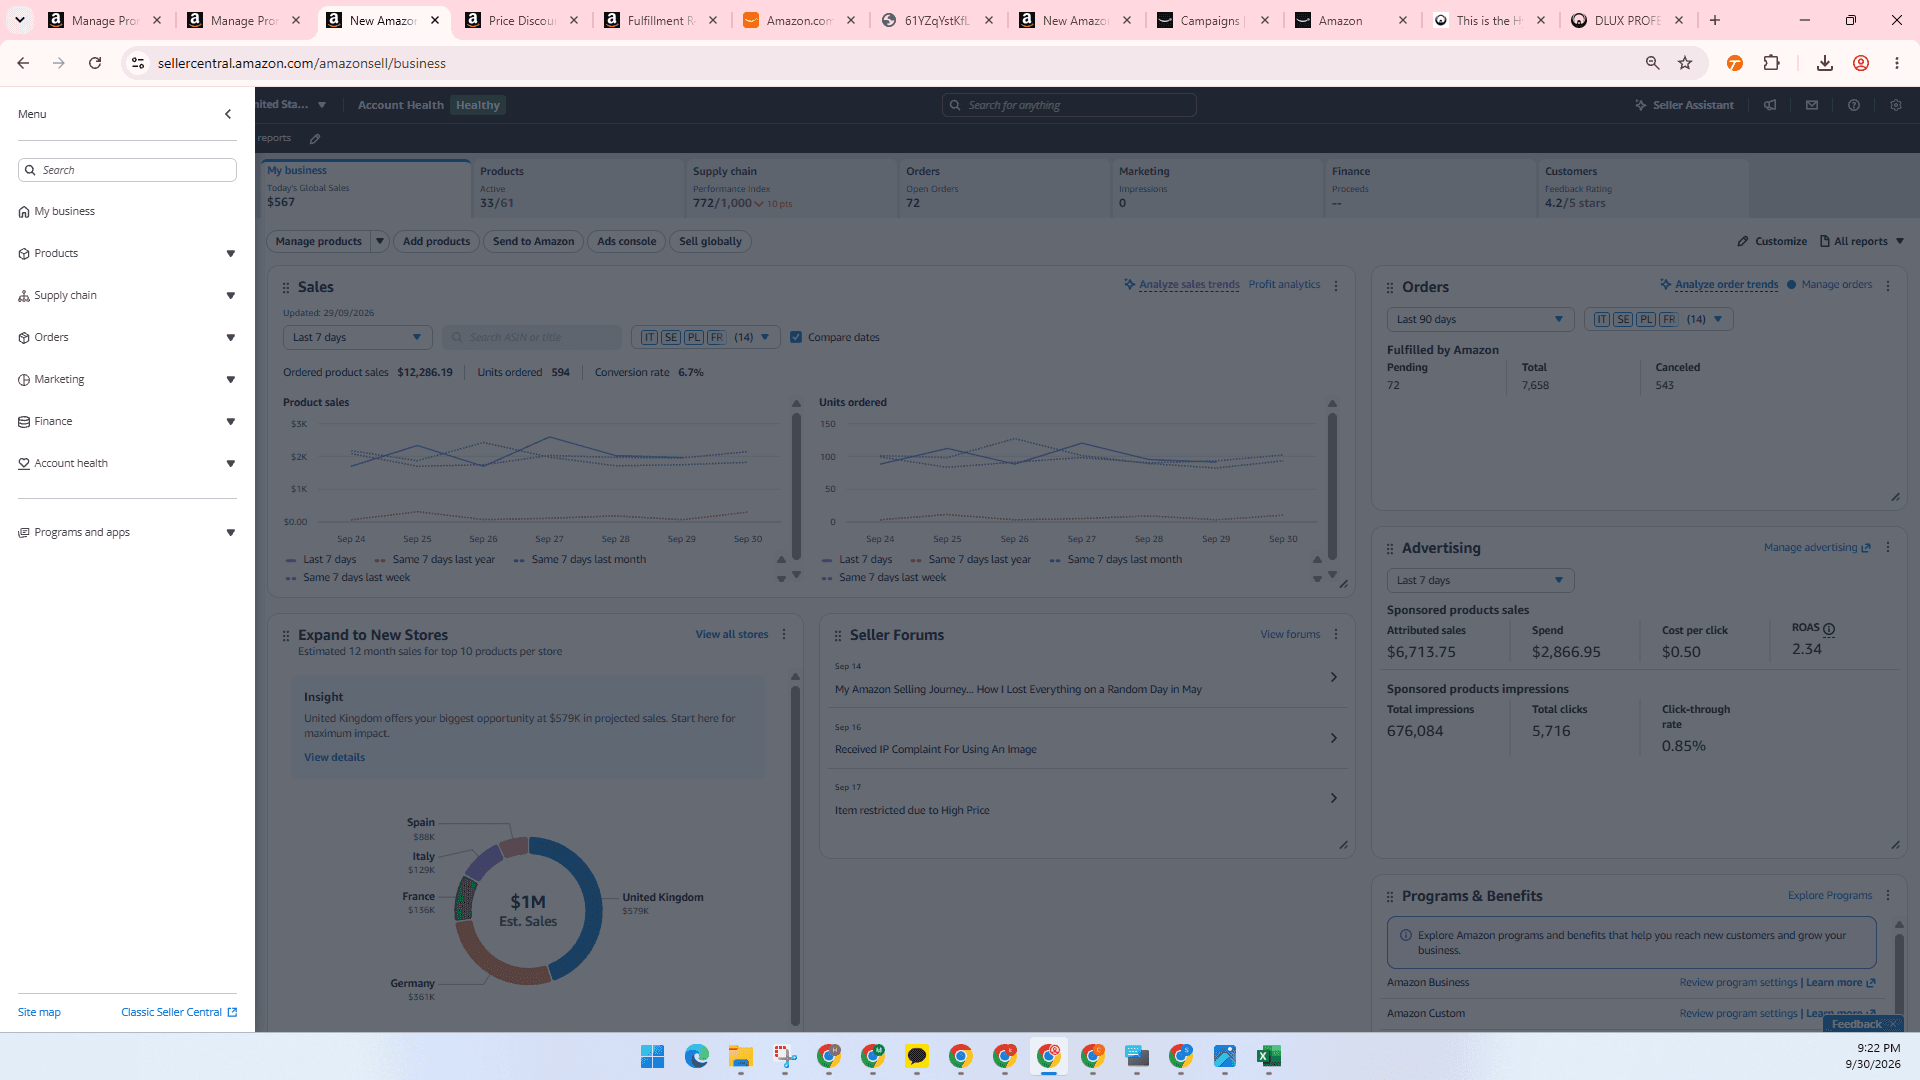Uncheck the Compare dates checkbox
Viewport: 1920px width, 1080px height.
point(796,337)
